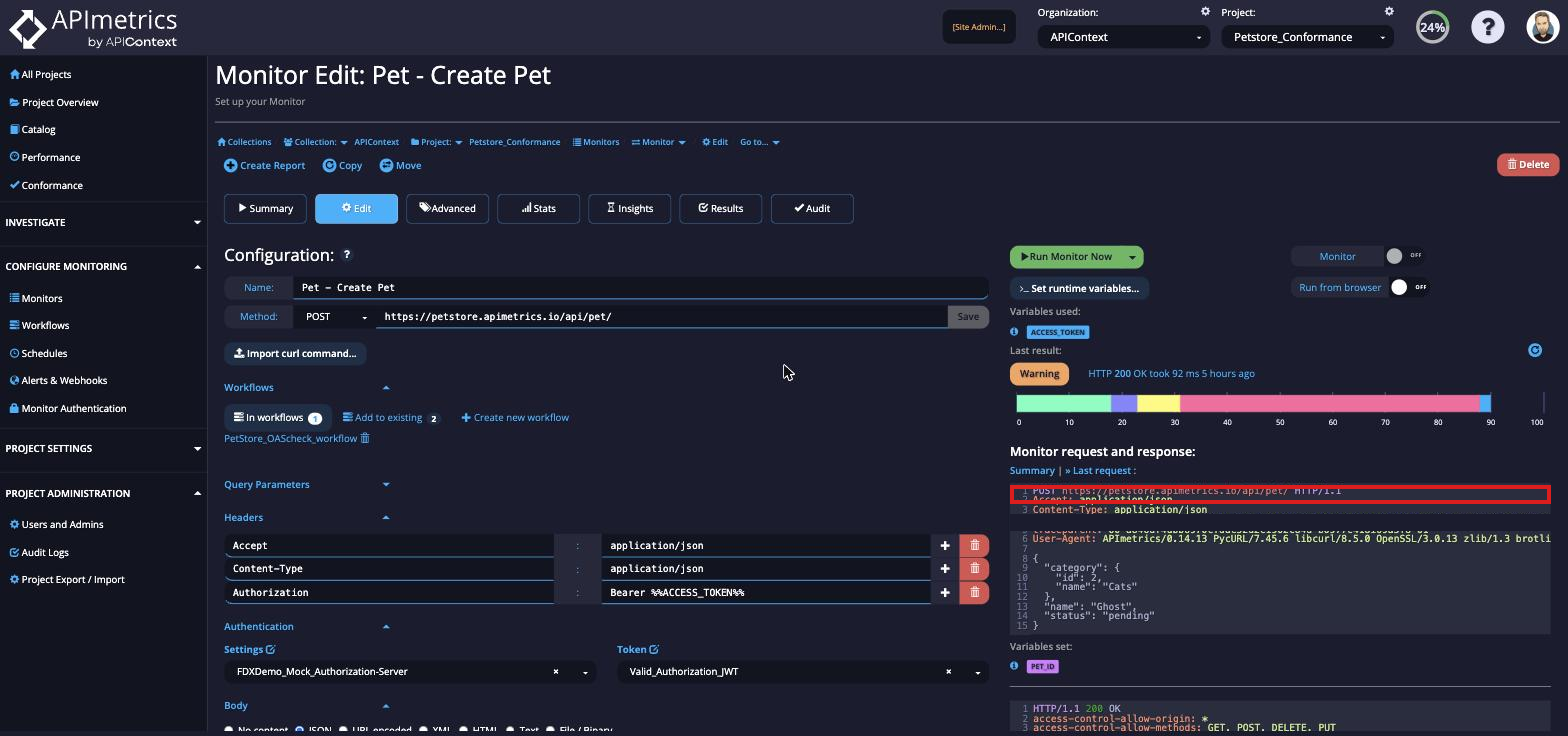Click info icon next to ACCESS_TOKEN variable
The width and height of the screenshot is (1568, 736).
(1014, 332)
